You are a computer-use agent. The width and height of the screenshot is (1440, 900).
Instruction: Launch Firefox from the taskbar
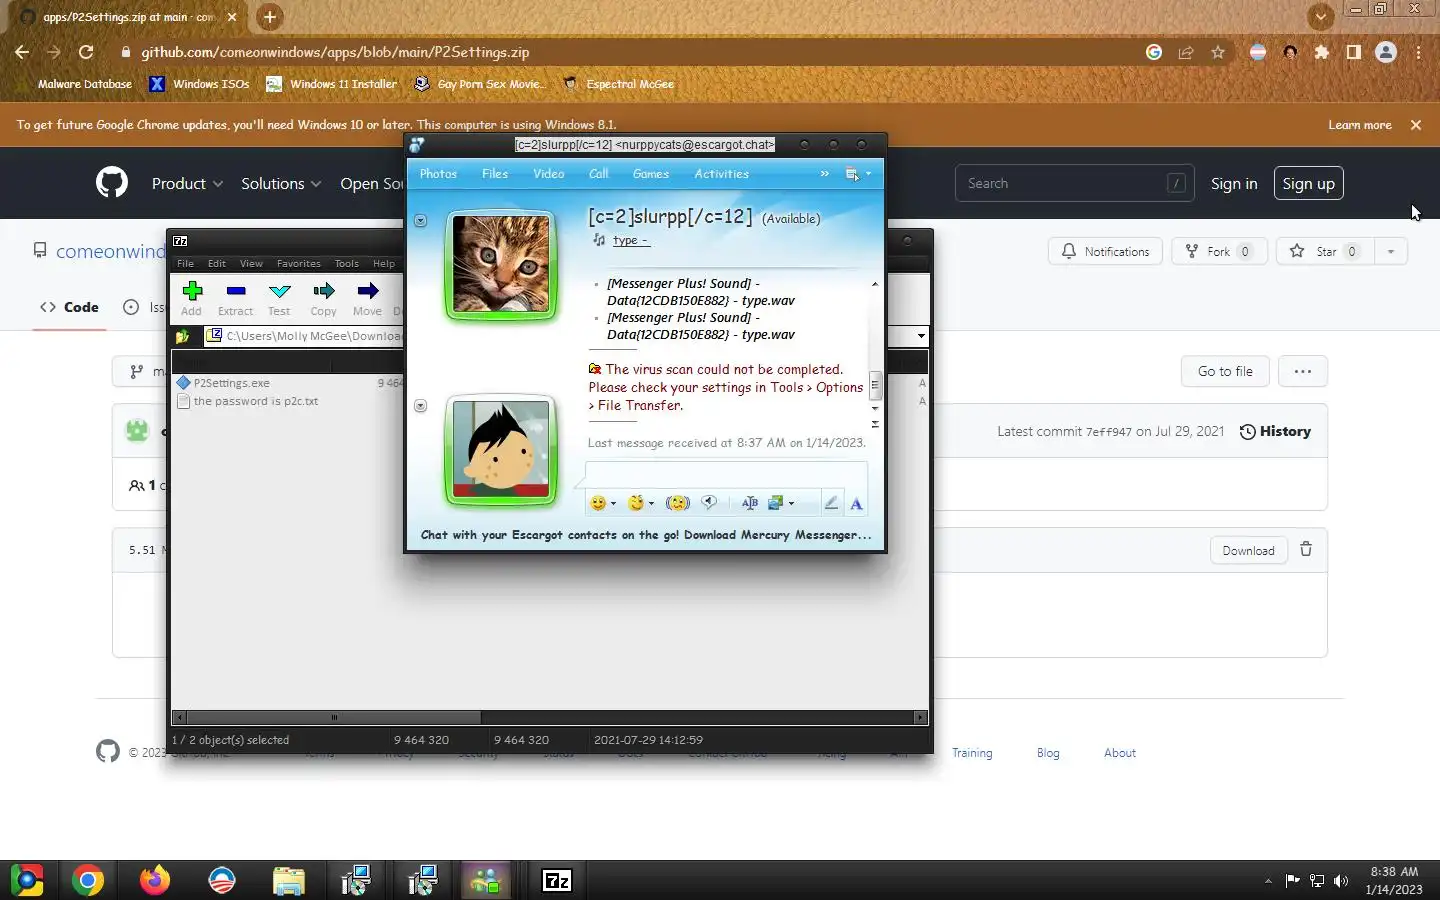click(x=155, y=880)
